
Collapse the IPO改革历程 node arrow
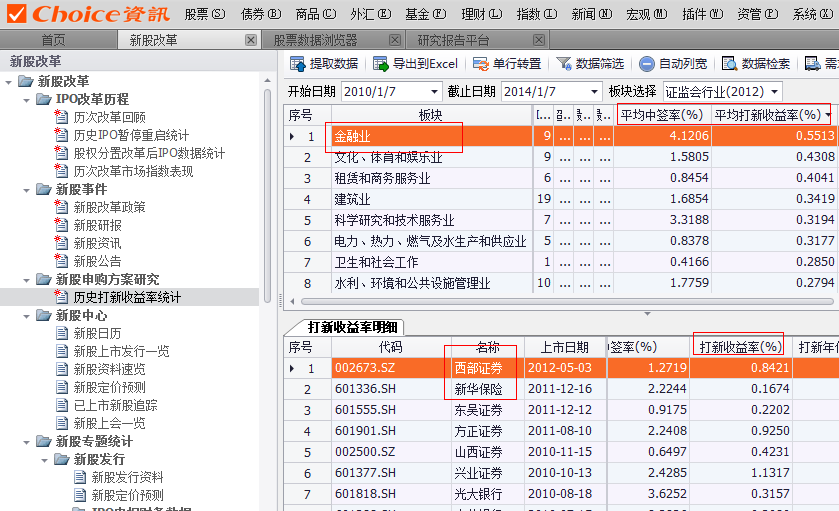coord(26,100)
